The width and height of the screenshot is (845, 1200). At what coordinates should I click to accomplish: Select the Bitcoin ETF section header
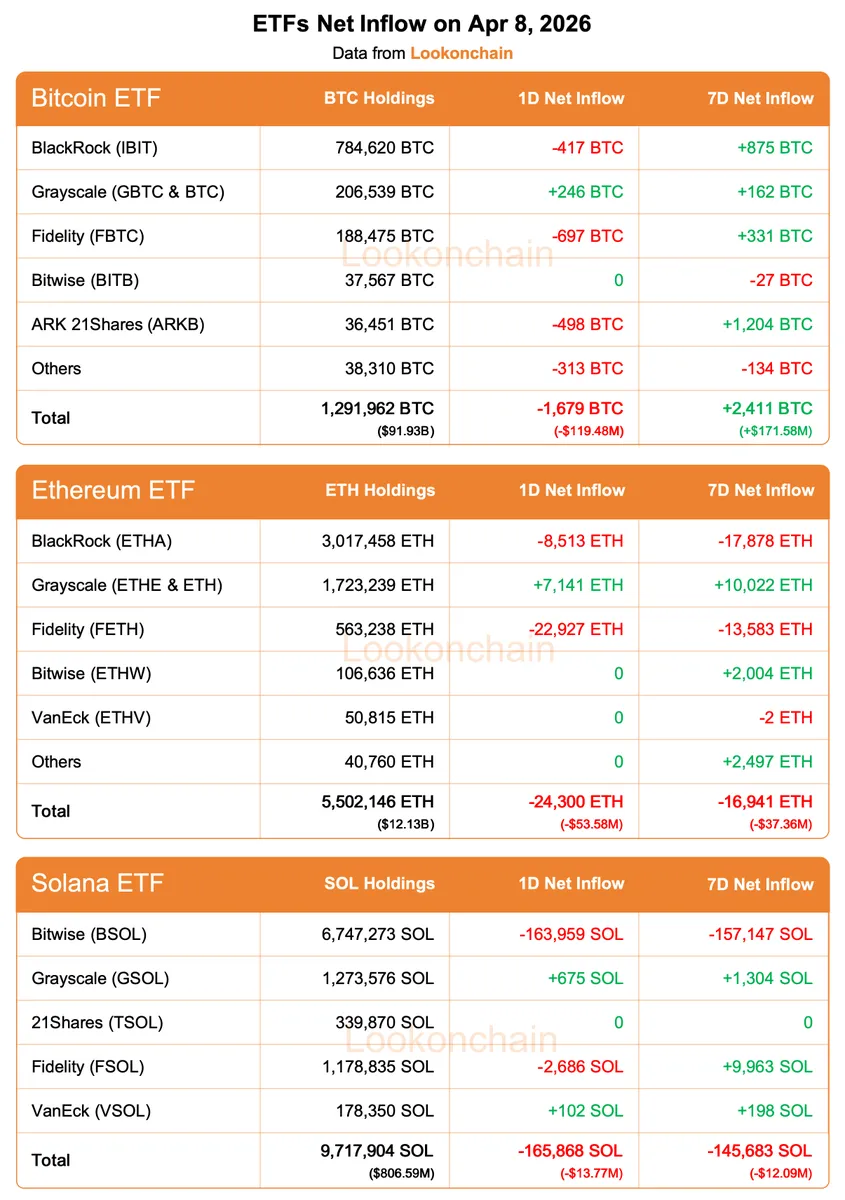[96, 98]
